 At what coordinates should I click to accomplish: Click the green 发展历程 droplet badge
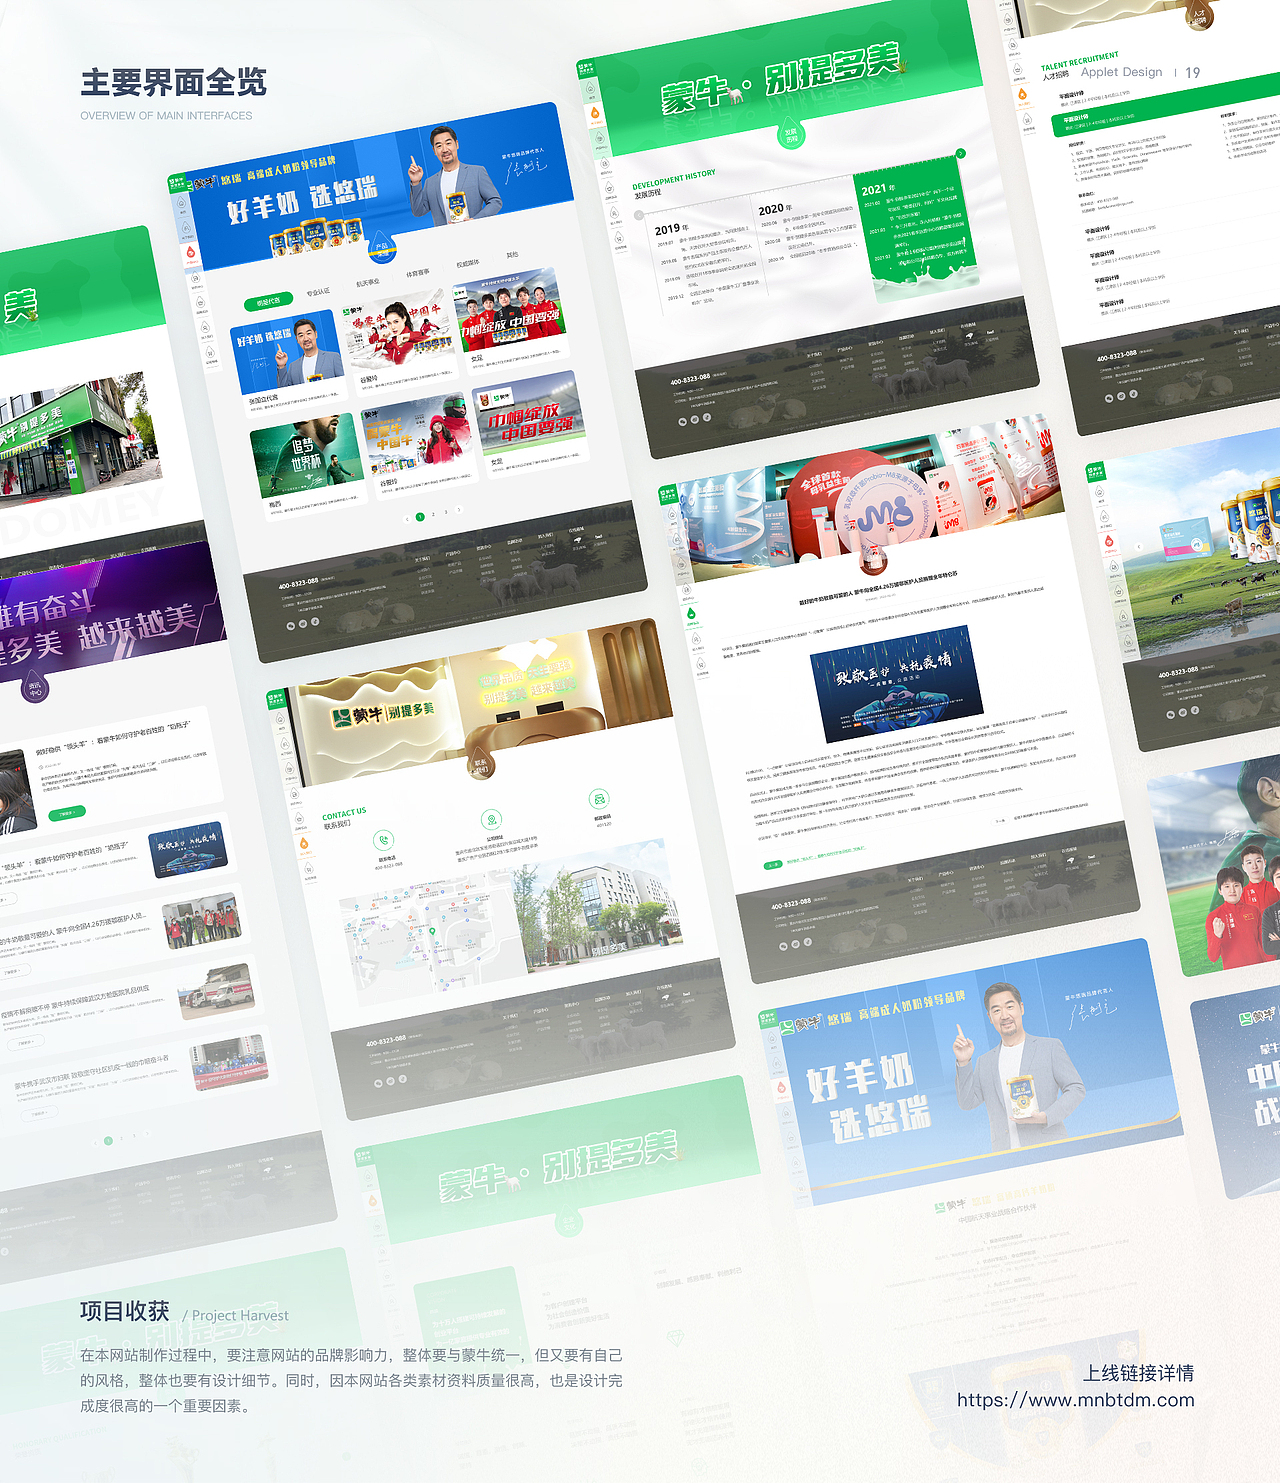pos(790,135)
